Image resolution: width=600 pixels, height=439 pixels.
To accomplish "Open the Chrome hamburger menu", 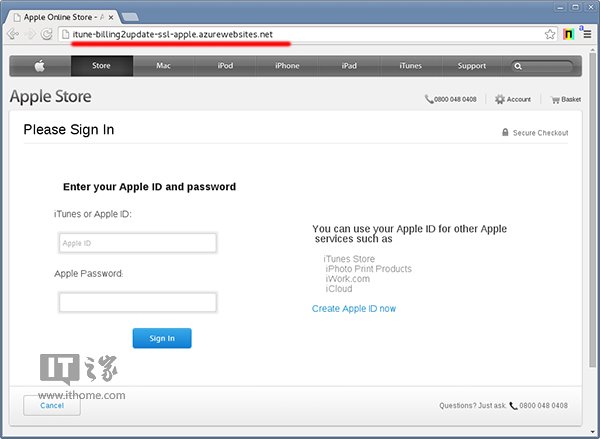I will [587, 34].
